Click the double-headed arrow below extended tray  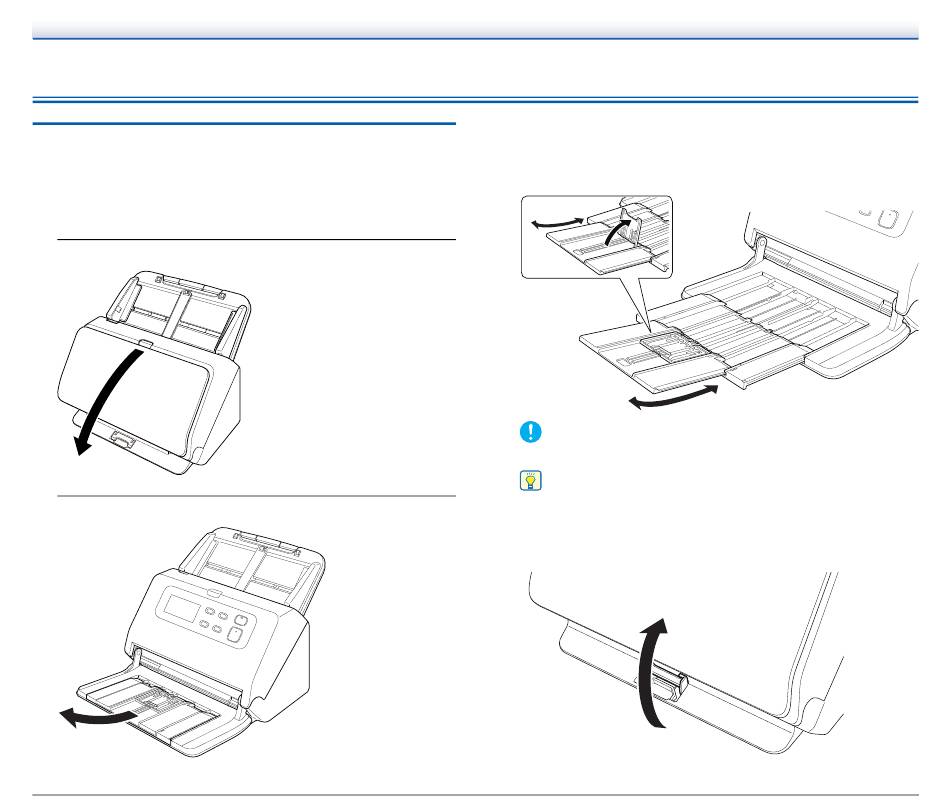tap(673, 397)
